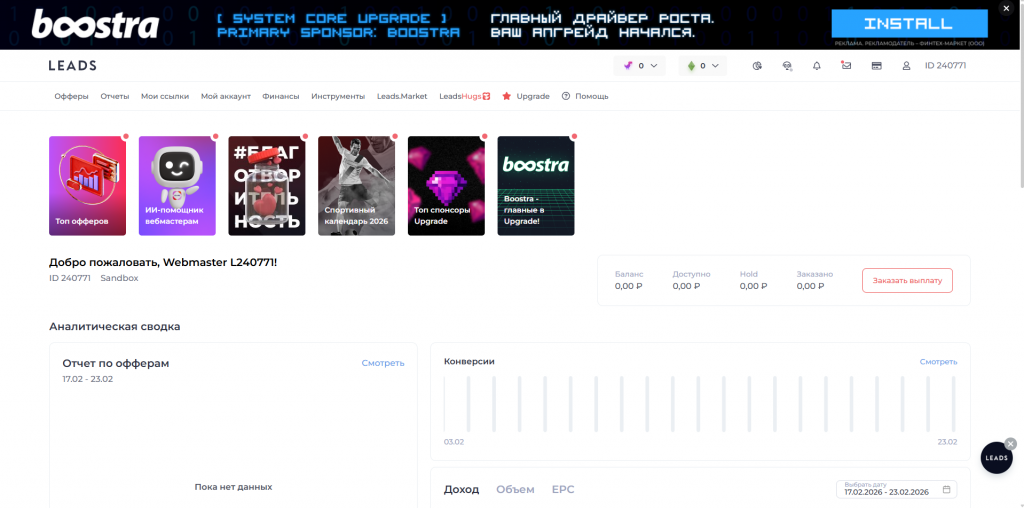Image resolution: width=1024 pixels, height=508 pixels.
Task: Click the statistics pie chart icon
Action: click(757, 66)
